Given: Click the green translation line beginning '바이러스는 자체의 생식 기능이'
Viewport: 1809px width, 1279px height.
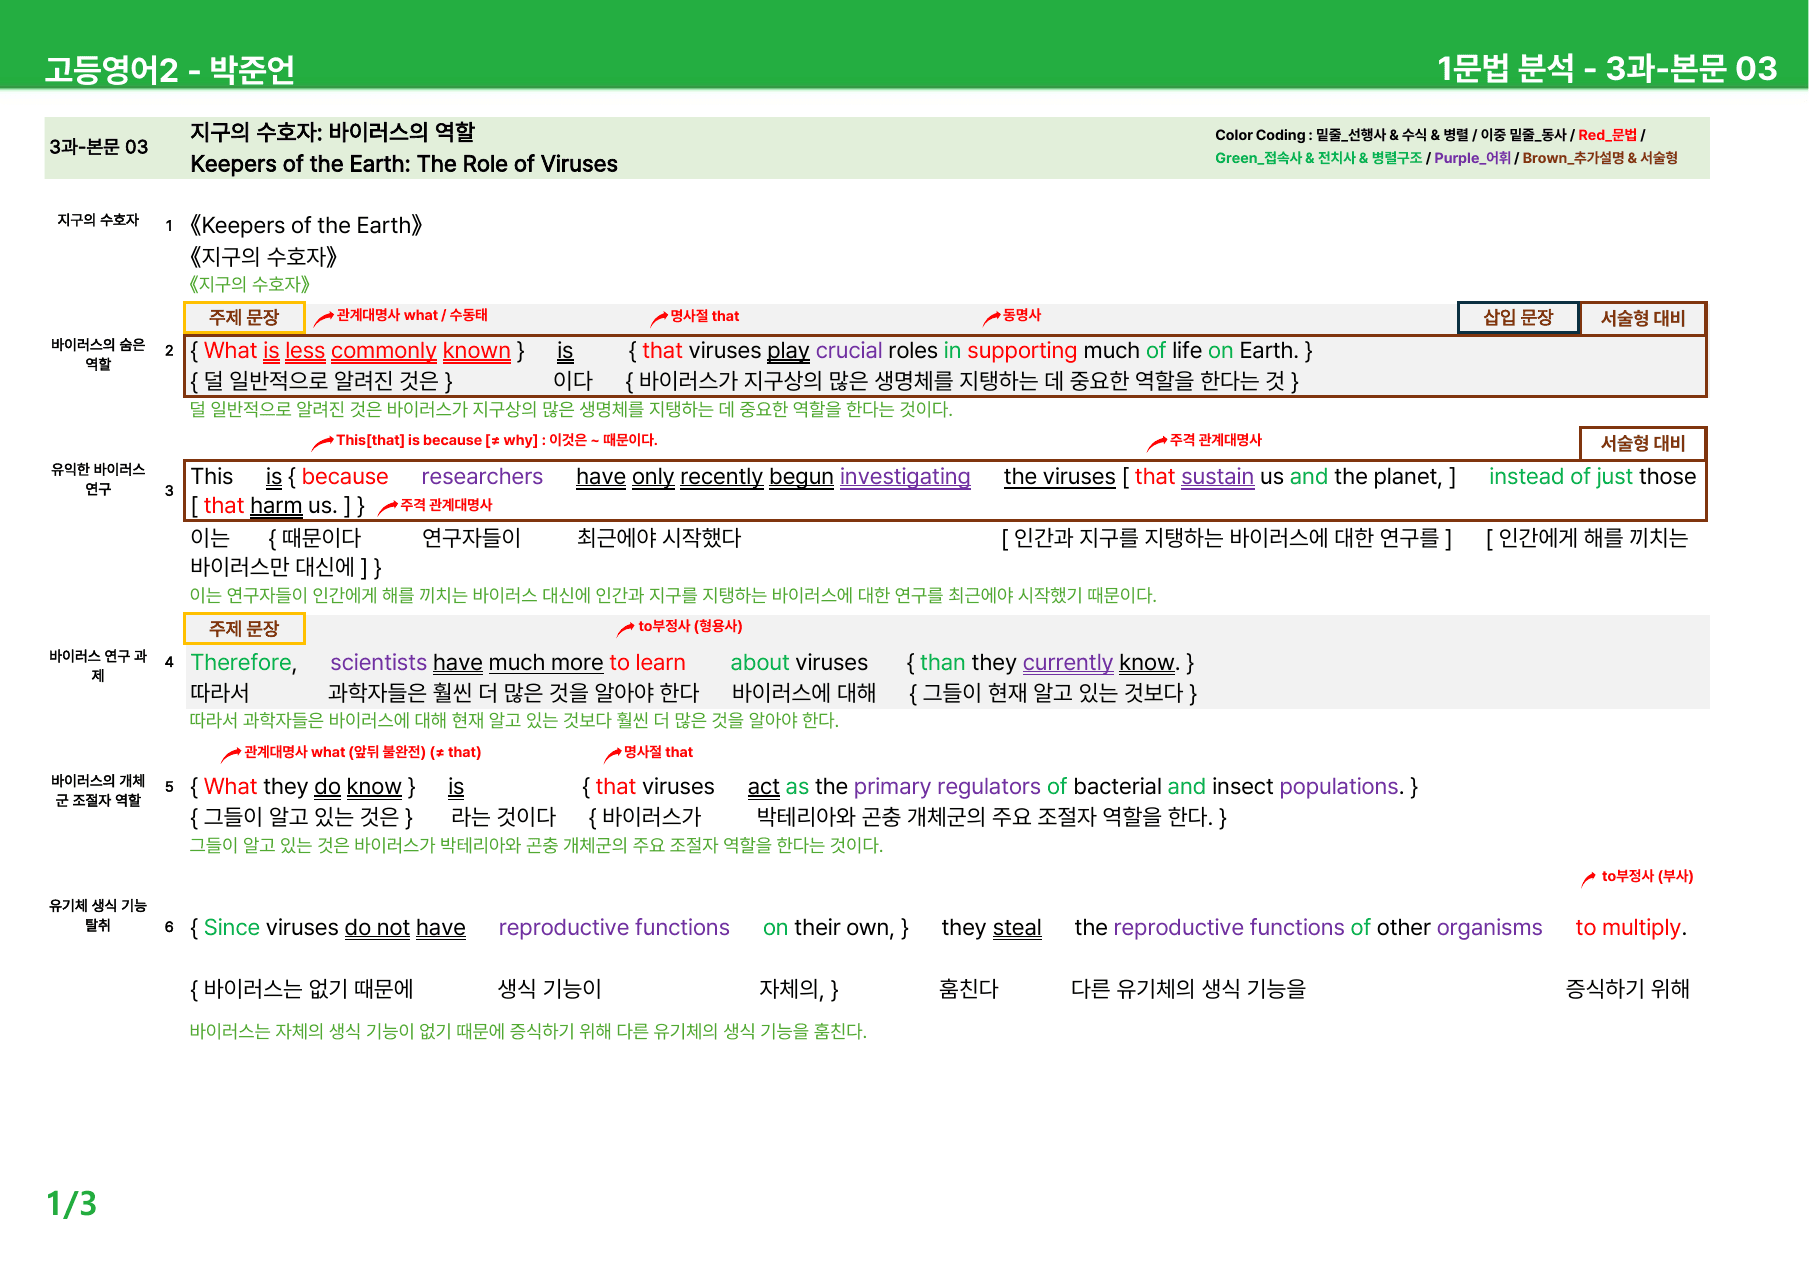Looking at the screenshot, I should 528,1031.
